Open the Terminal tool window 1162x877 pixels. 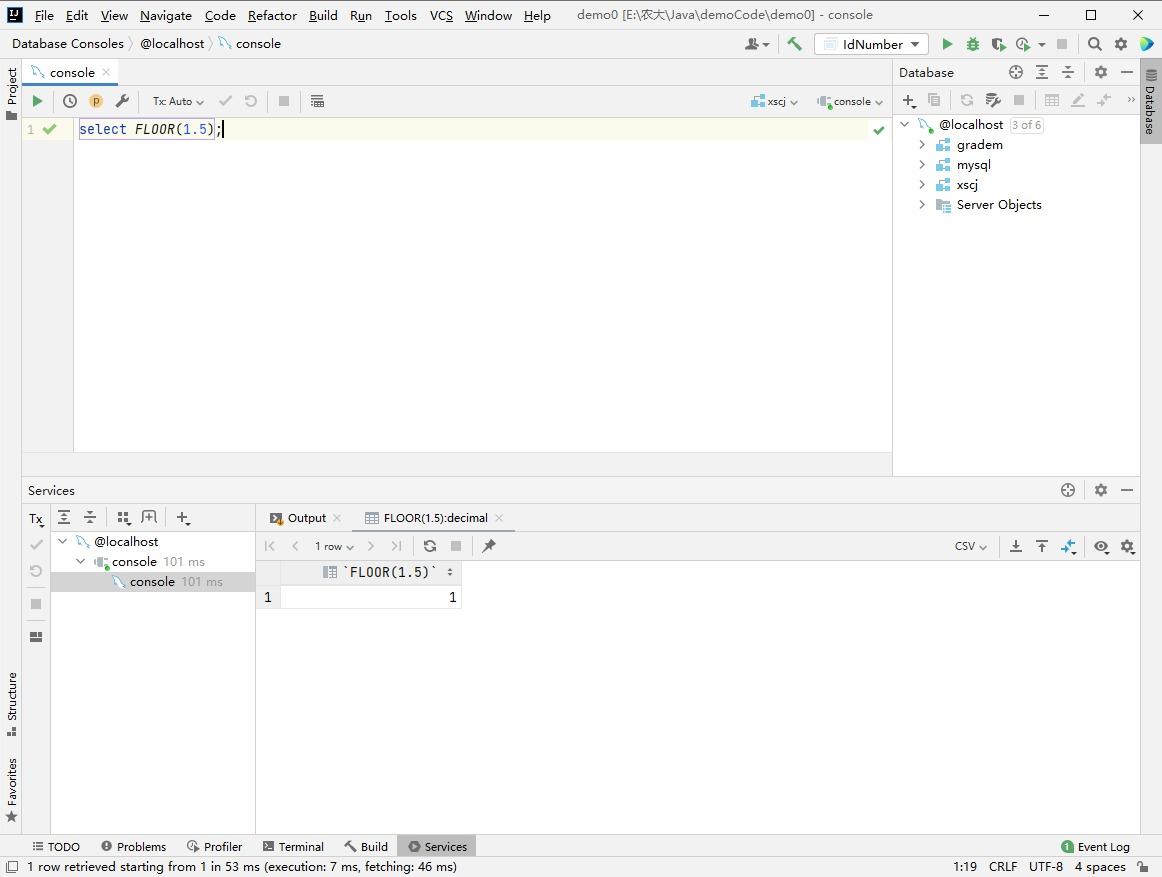point(293,846)
